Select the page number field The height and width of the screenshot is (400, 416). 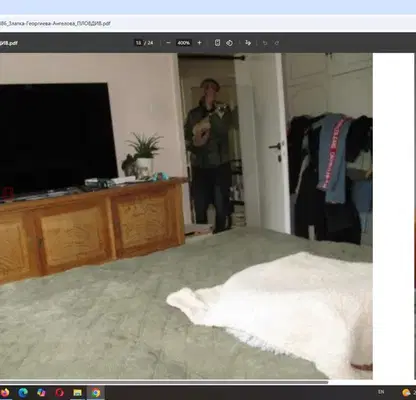point(138,43)
